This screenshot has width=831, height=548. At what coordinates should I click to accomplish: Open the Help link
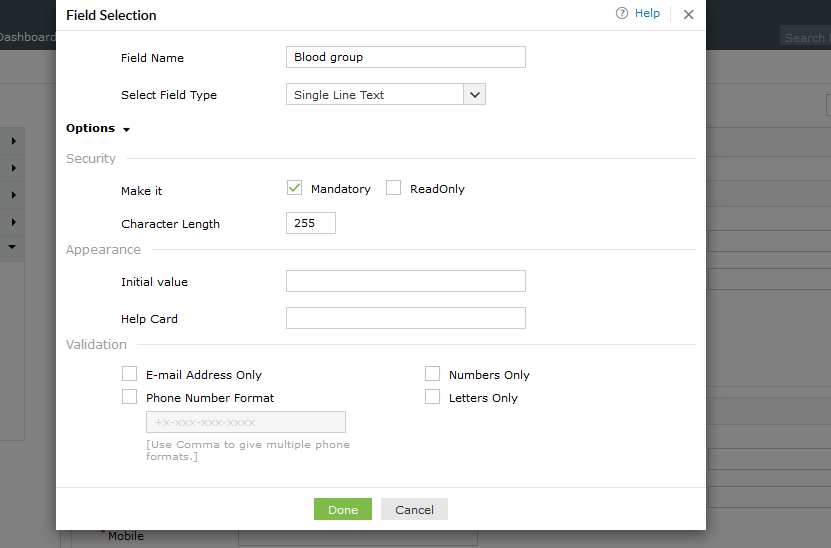pyautogui.click(x=647, y=14)
